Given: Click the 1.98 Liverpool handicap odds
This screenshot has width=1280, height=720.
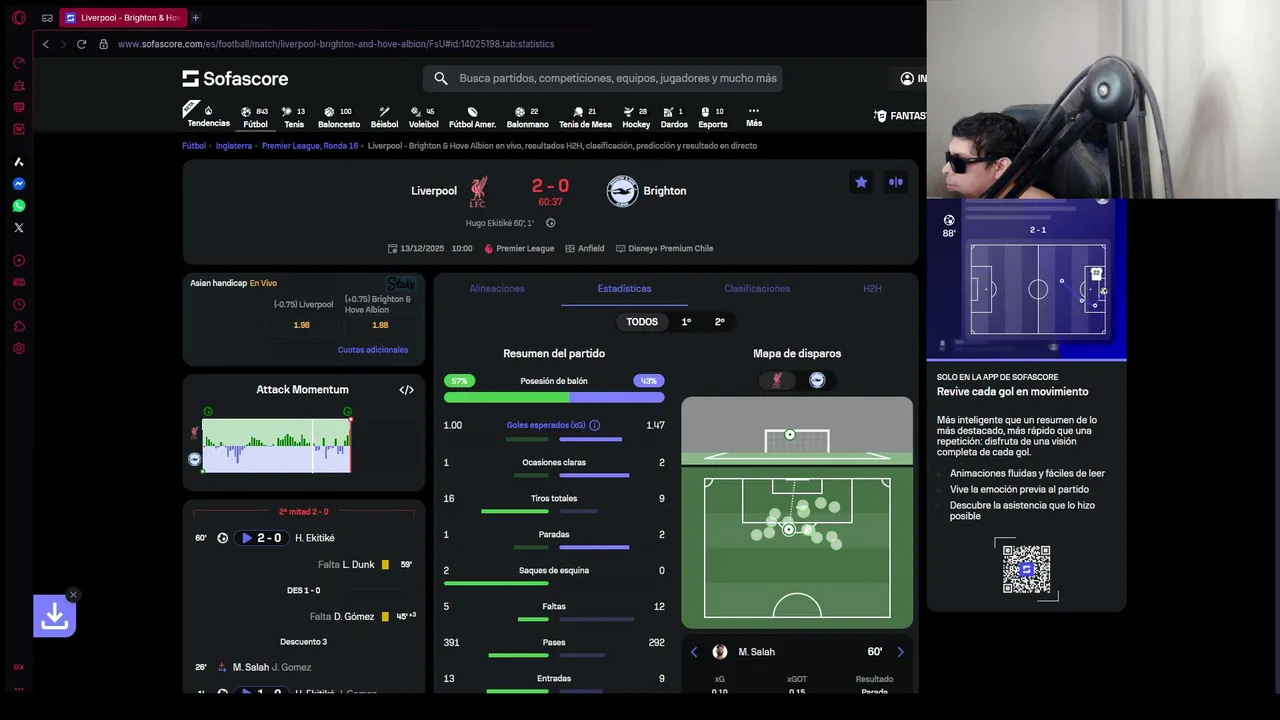Looking at the screenshot, I should click(302, 325).
